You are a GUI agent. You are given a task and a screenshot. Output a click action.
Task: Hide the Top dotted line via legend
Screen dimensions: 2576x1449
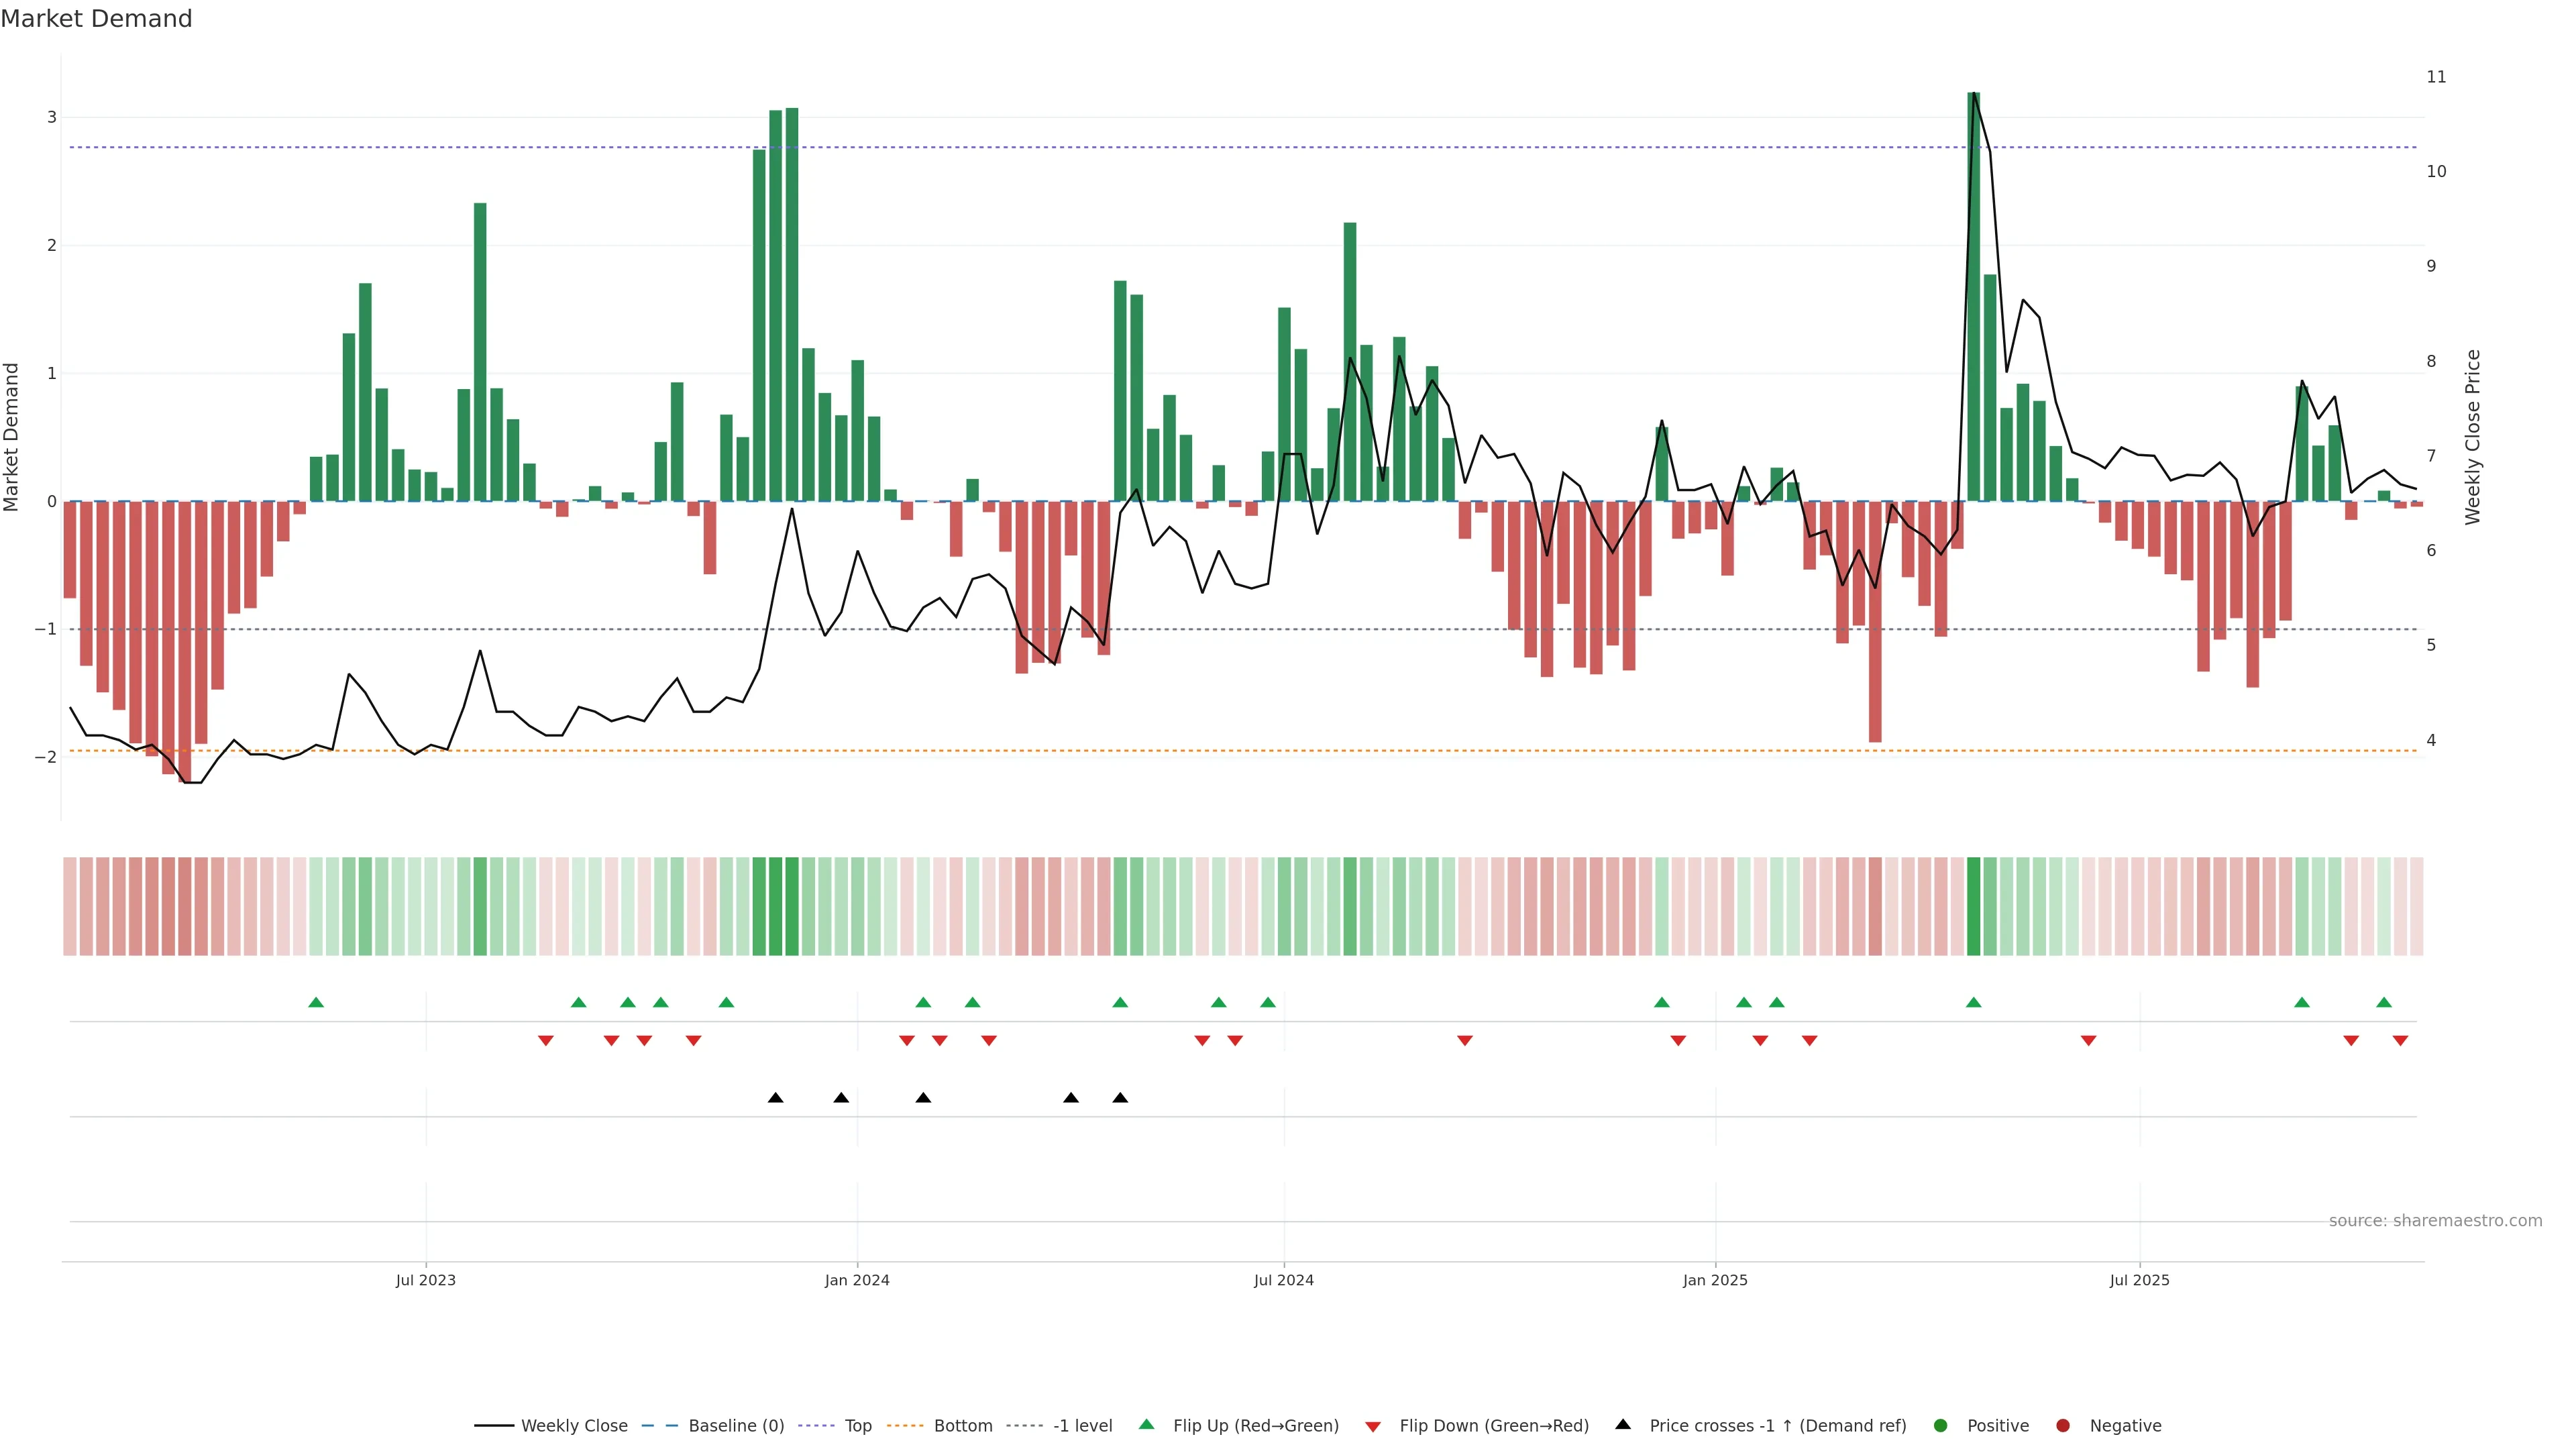coord(857,1425)
